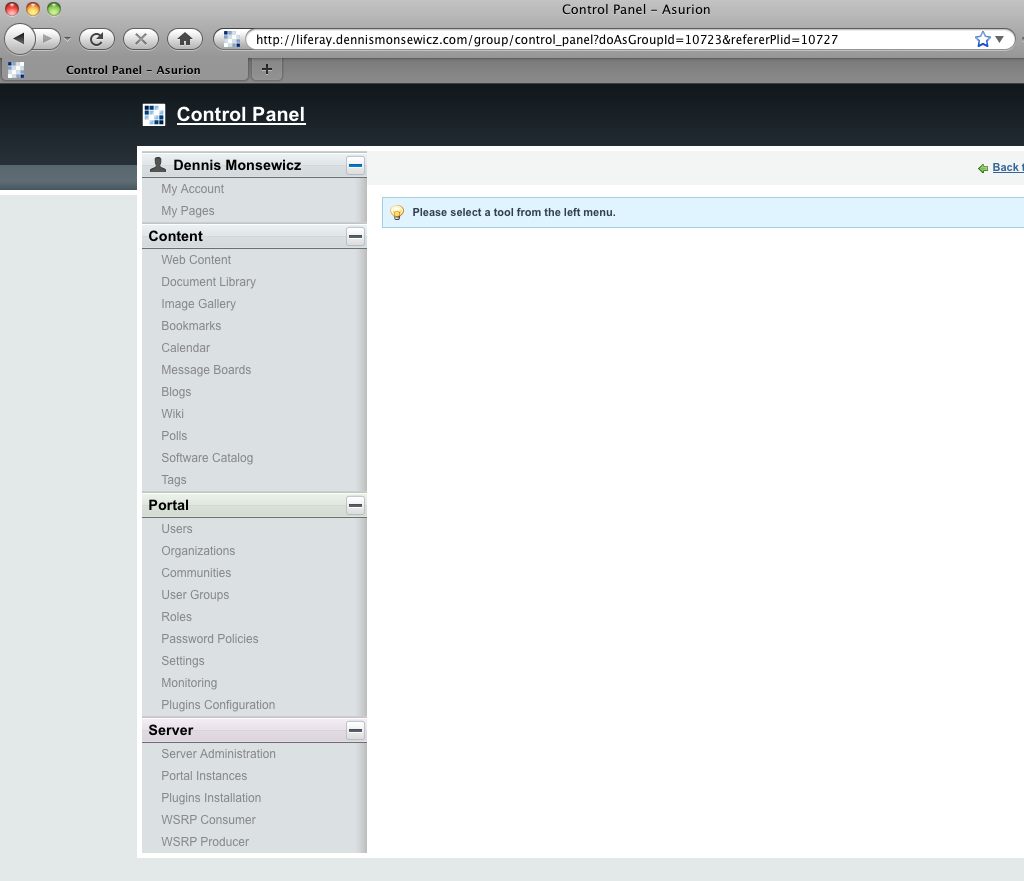Collapse the Portal section

pos(355,505)
